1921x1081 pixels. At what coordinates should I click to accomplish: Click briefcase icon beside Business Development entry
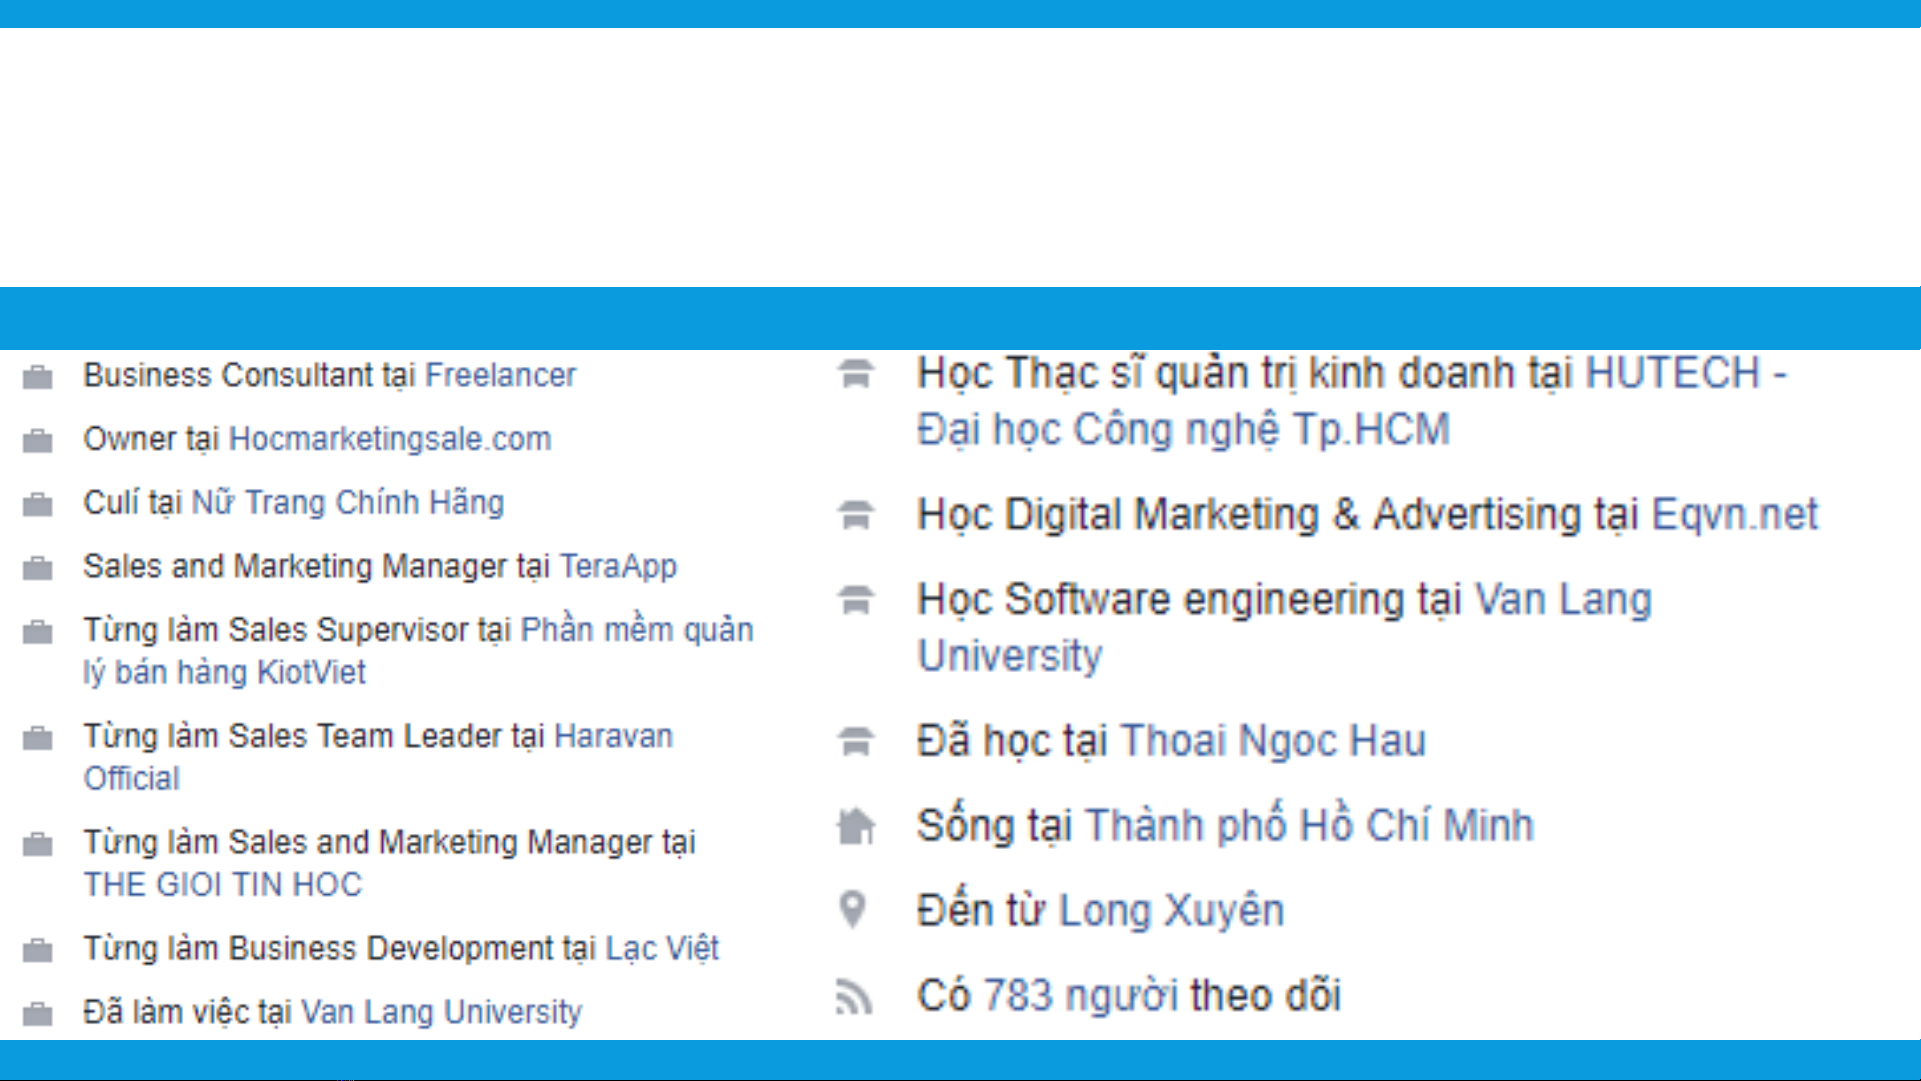coord(38,950)
